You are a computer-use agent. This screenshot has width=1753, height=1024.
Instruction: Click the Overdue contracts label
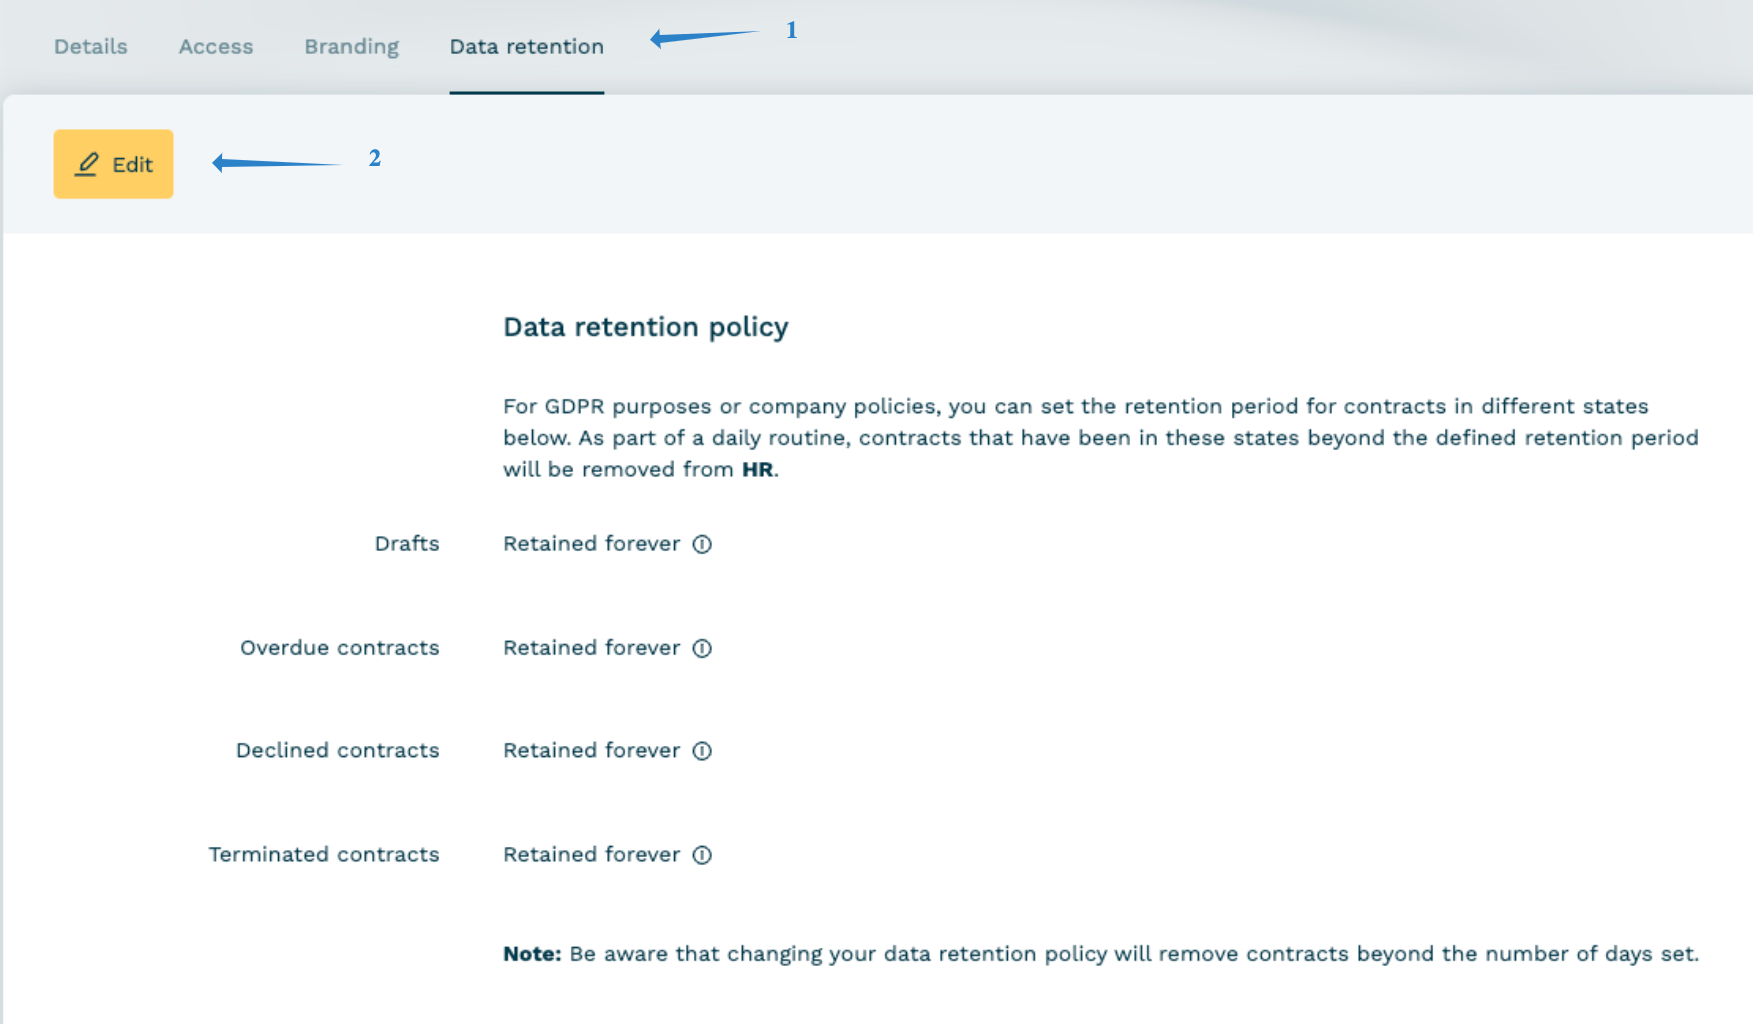pyautogui.click(x=339, y=648)
